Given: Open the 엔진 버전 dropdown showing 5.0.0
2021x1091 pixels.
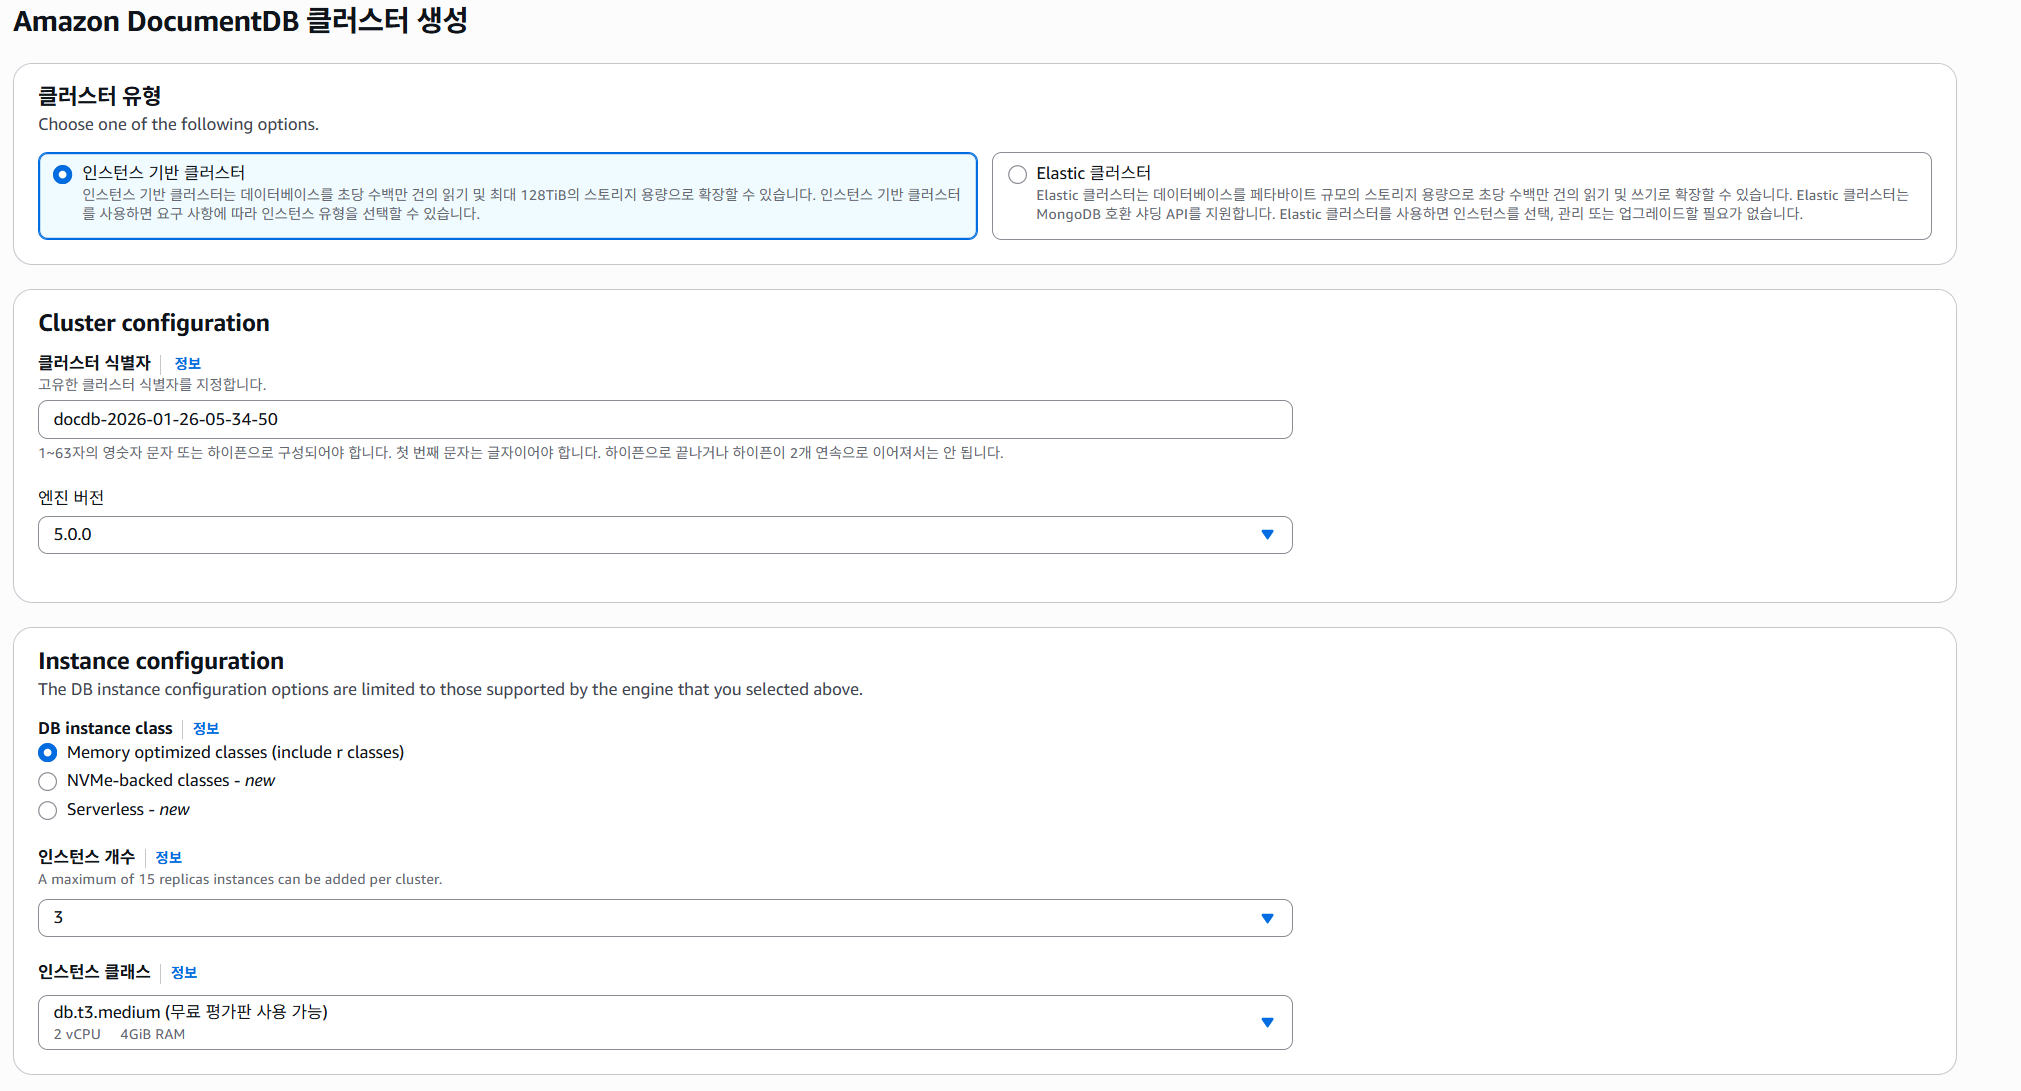Looking at the screenshot, I should tap(650, 535).
